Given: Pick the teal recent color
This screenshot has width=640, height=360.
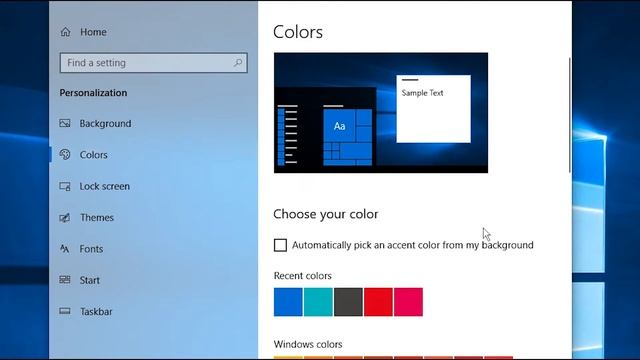Looking at the screenshot, I should 318,302.
